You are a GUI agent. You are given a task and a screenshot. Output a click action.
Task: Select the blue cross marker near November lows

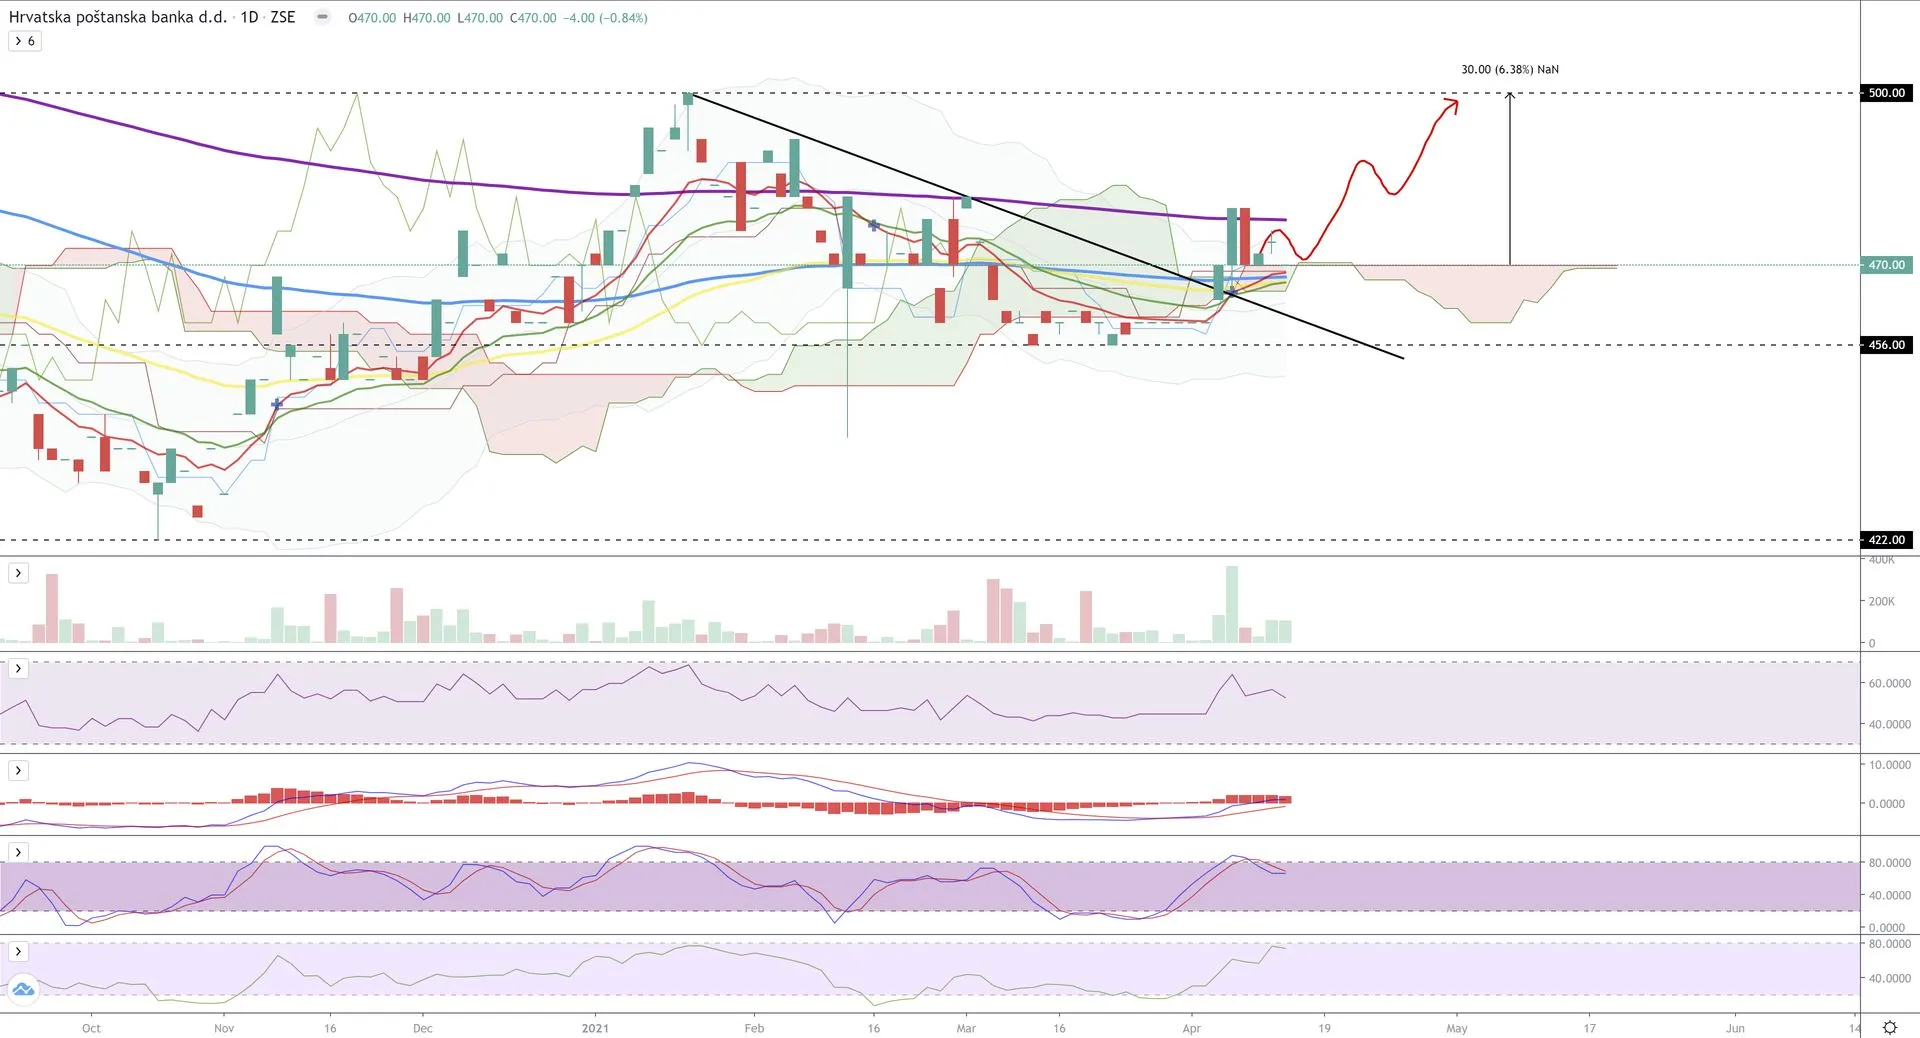(x=277, y=404)
